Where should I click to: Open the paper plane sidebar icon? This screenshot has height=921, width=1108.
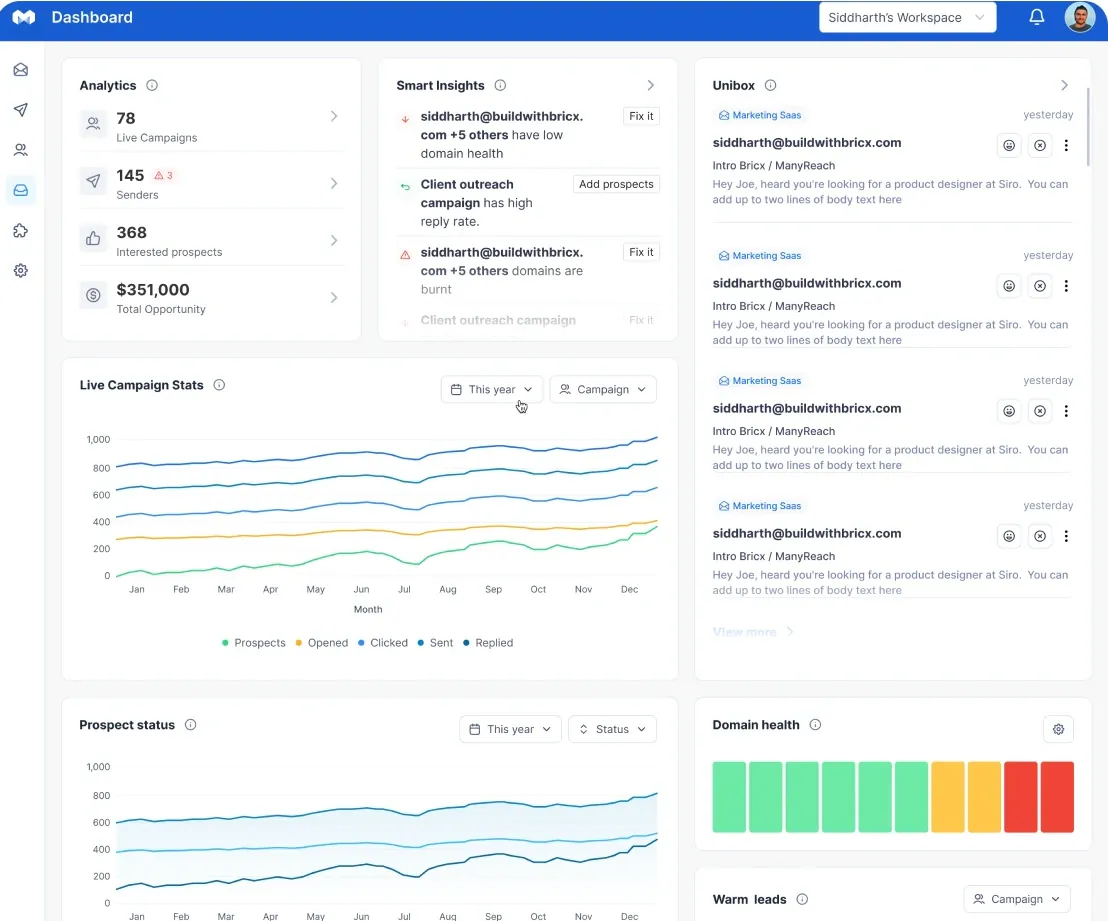click(20, 110)
